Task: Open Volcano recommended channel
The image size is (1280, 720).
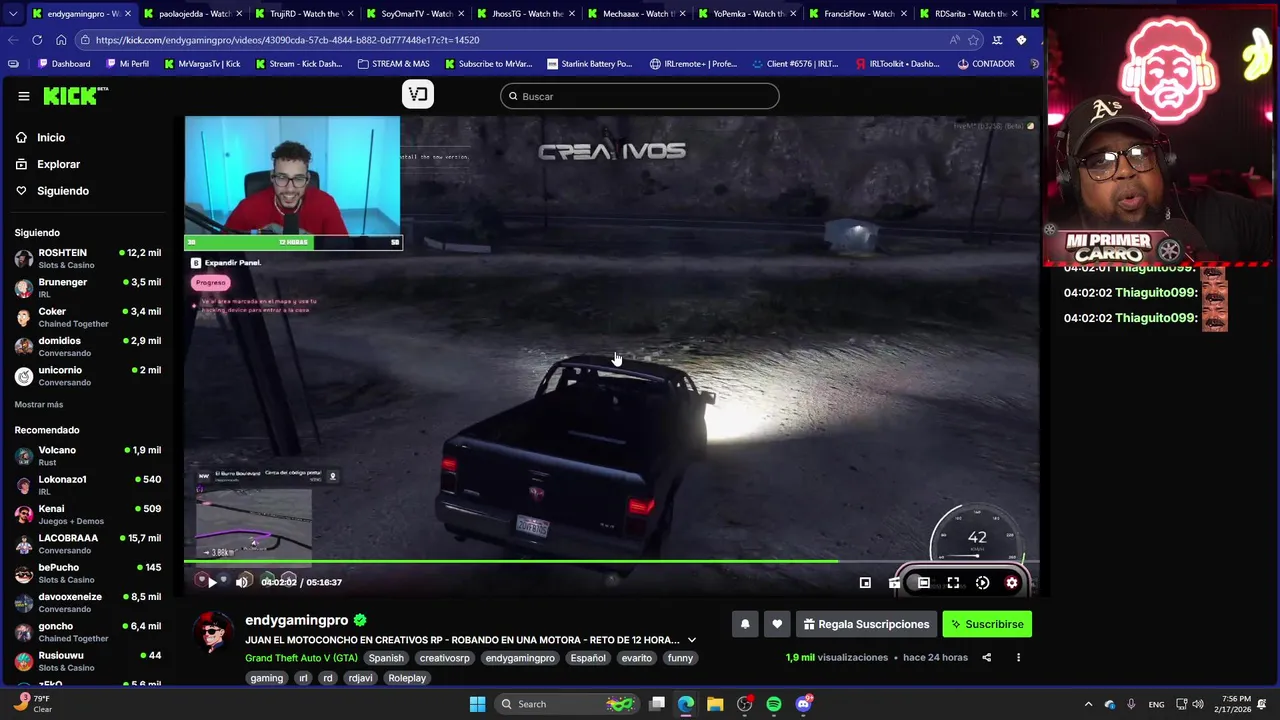Action: (x=88, y=456)
